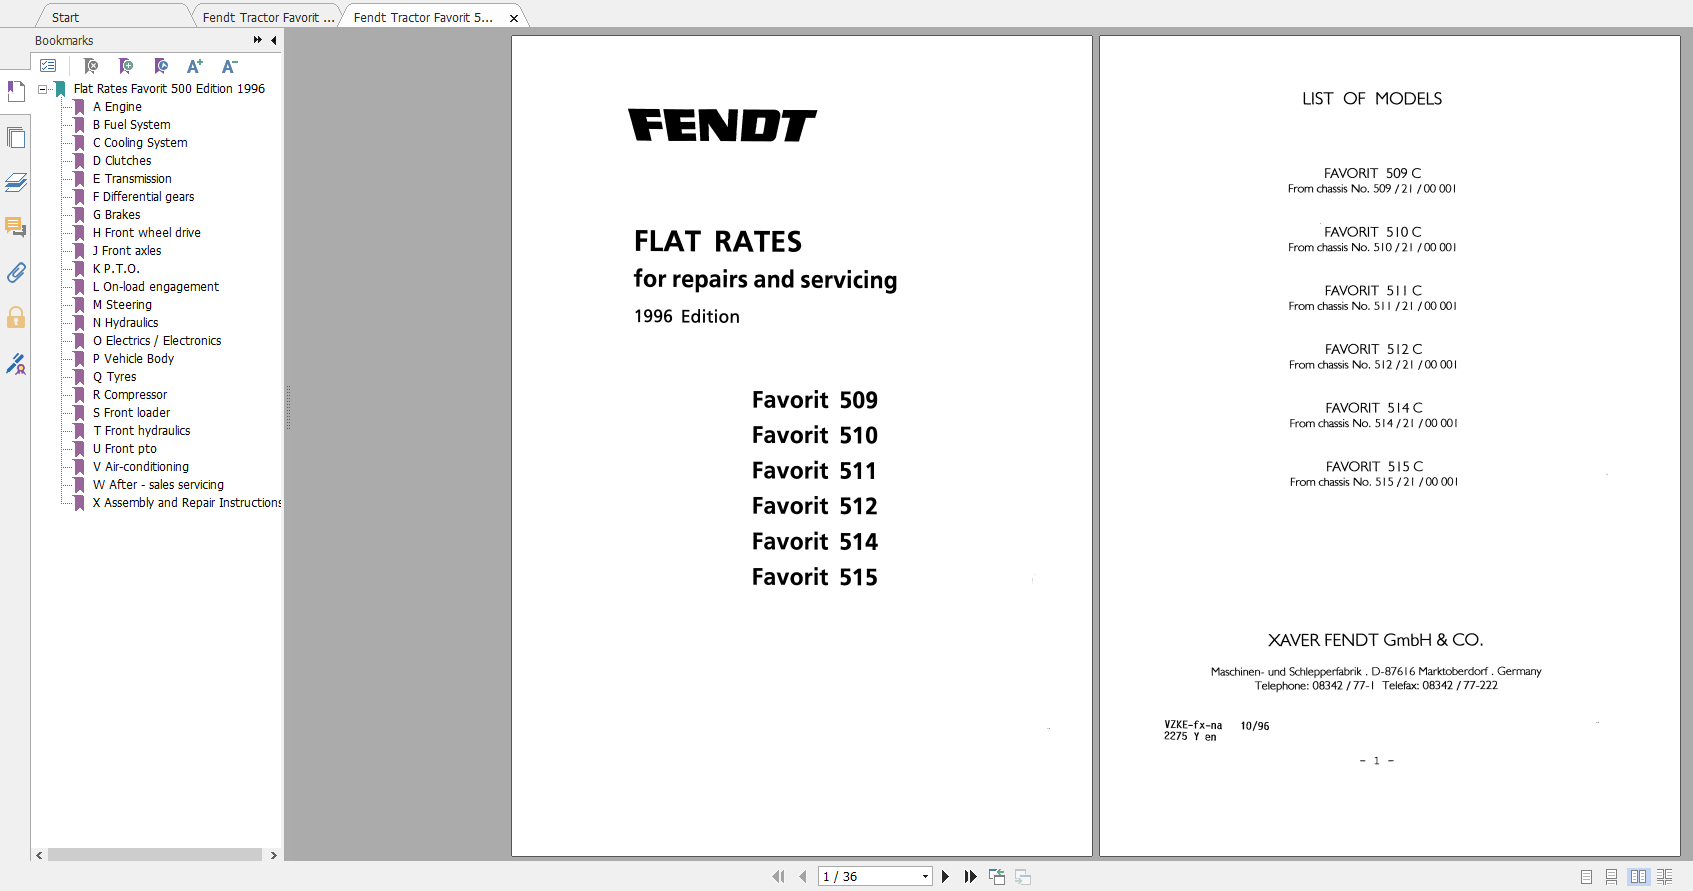Open the page number dropdown
This screenshot has height=891, width=1693.
click(x=925, y=877)
